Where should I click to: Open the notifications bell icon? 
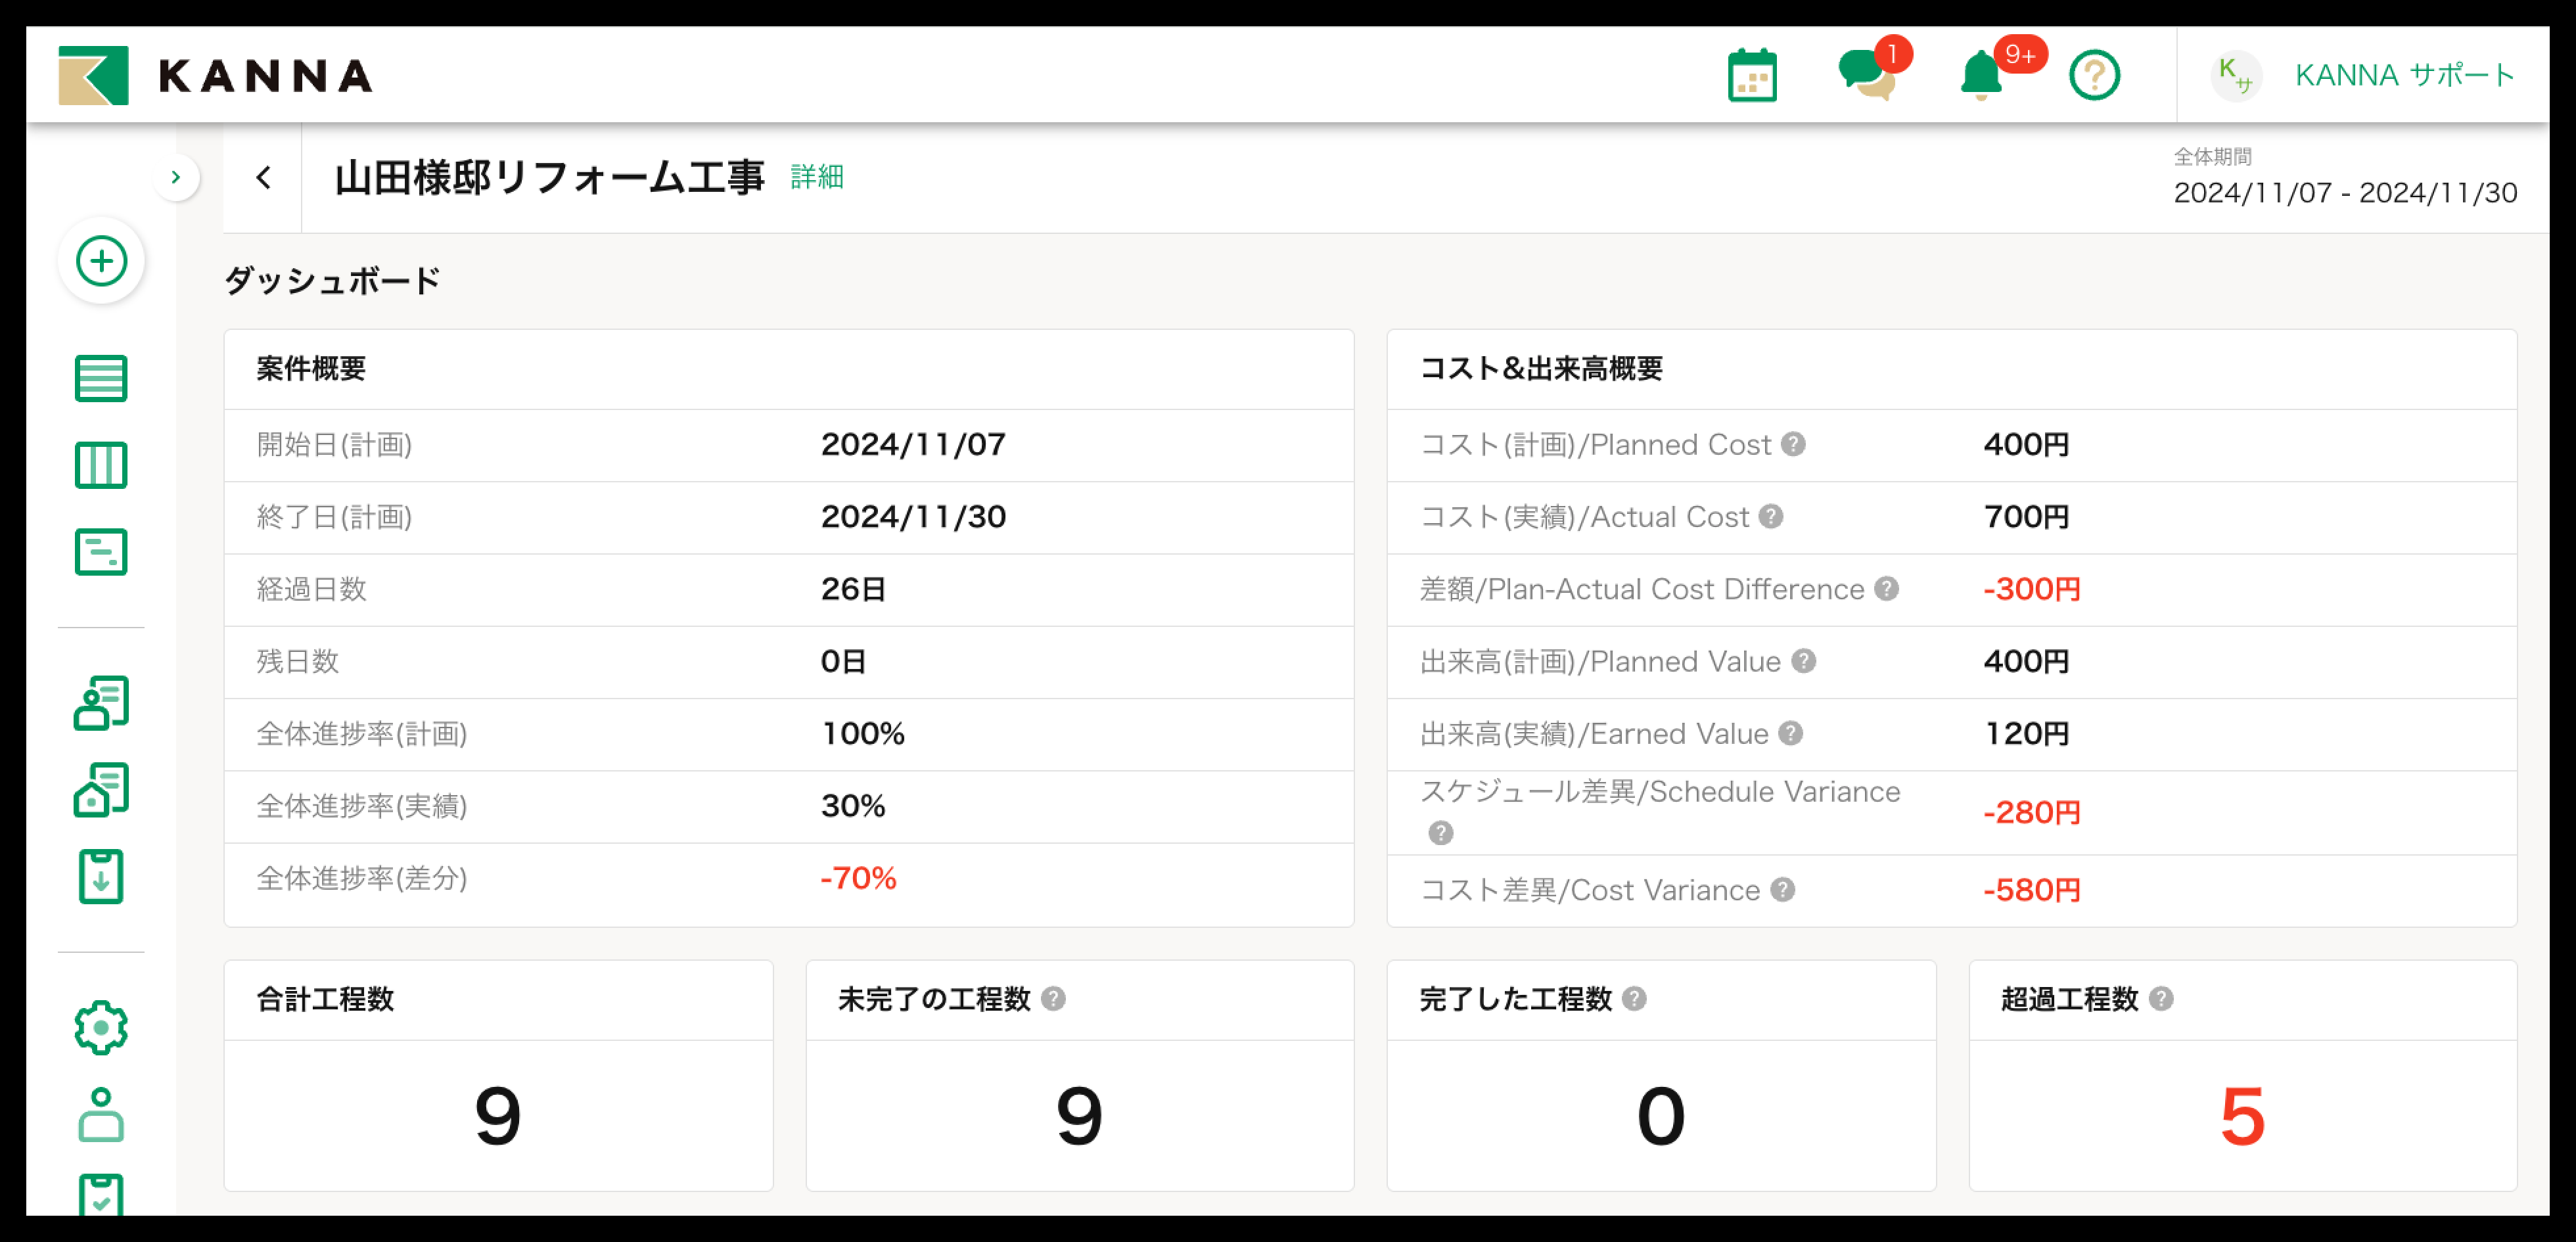pyautogui.click(x=1981, y=76)
